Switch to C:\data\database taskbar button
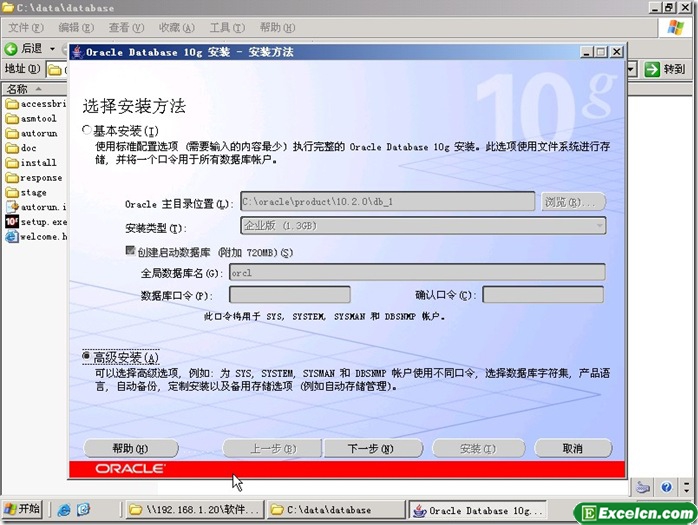 (337, 510)
